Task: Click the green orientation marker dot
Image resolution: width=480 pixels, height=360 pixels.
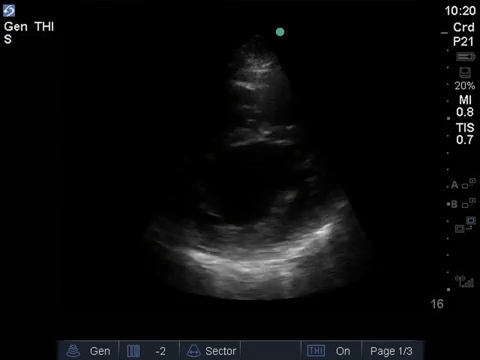Action: [x=280, y=32]
